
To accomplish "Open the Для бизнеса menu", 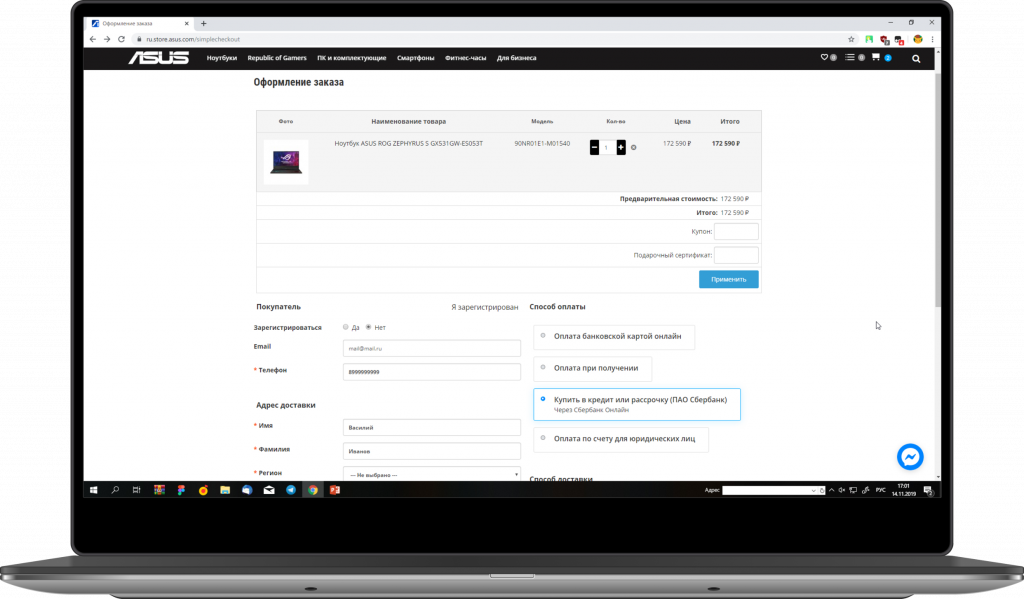I will (x=517, y=58).
